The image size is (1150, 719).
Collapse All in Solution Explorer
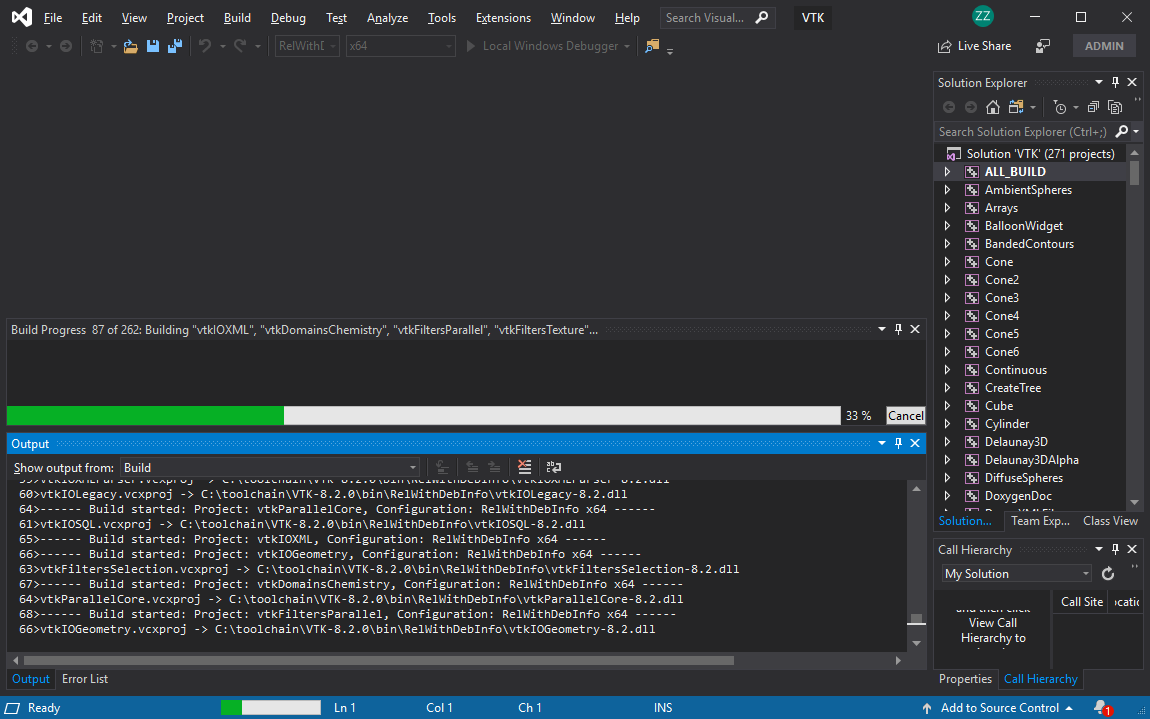(x=1093, y=107)
